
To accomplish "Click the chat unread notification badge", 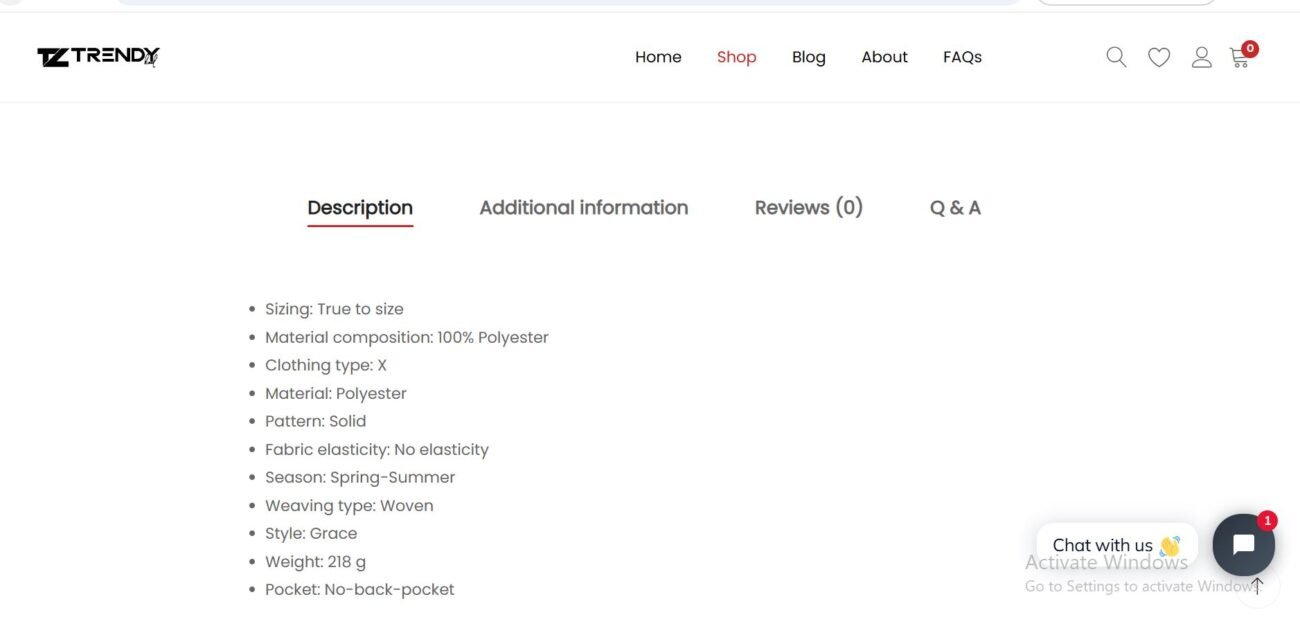I will [x=1267, y=520].
